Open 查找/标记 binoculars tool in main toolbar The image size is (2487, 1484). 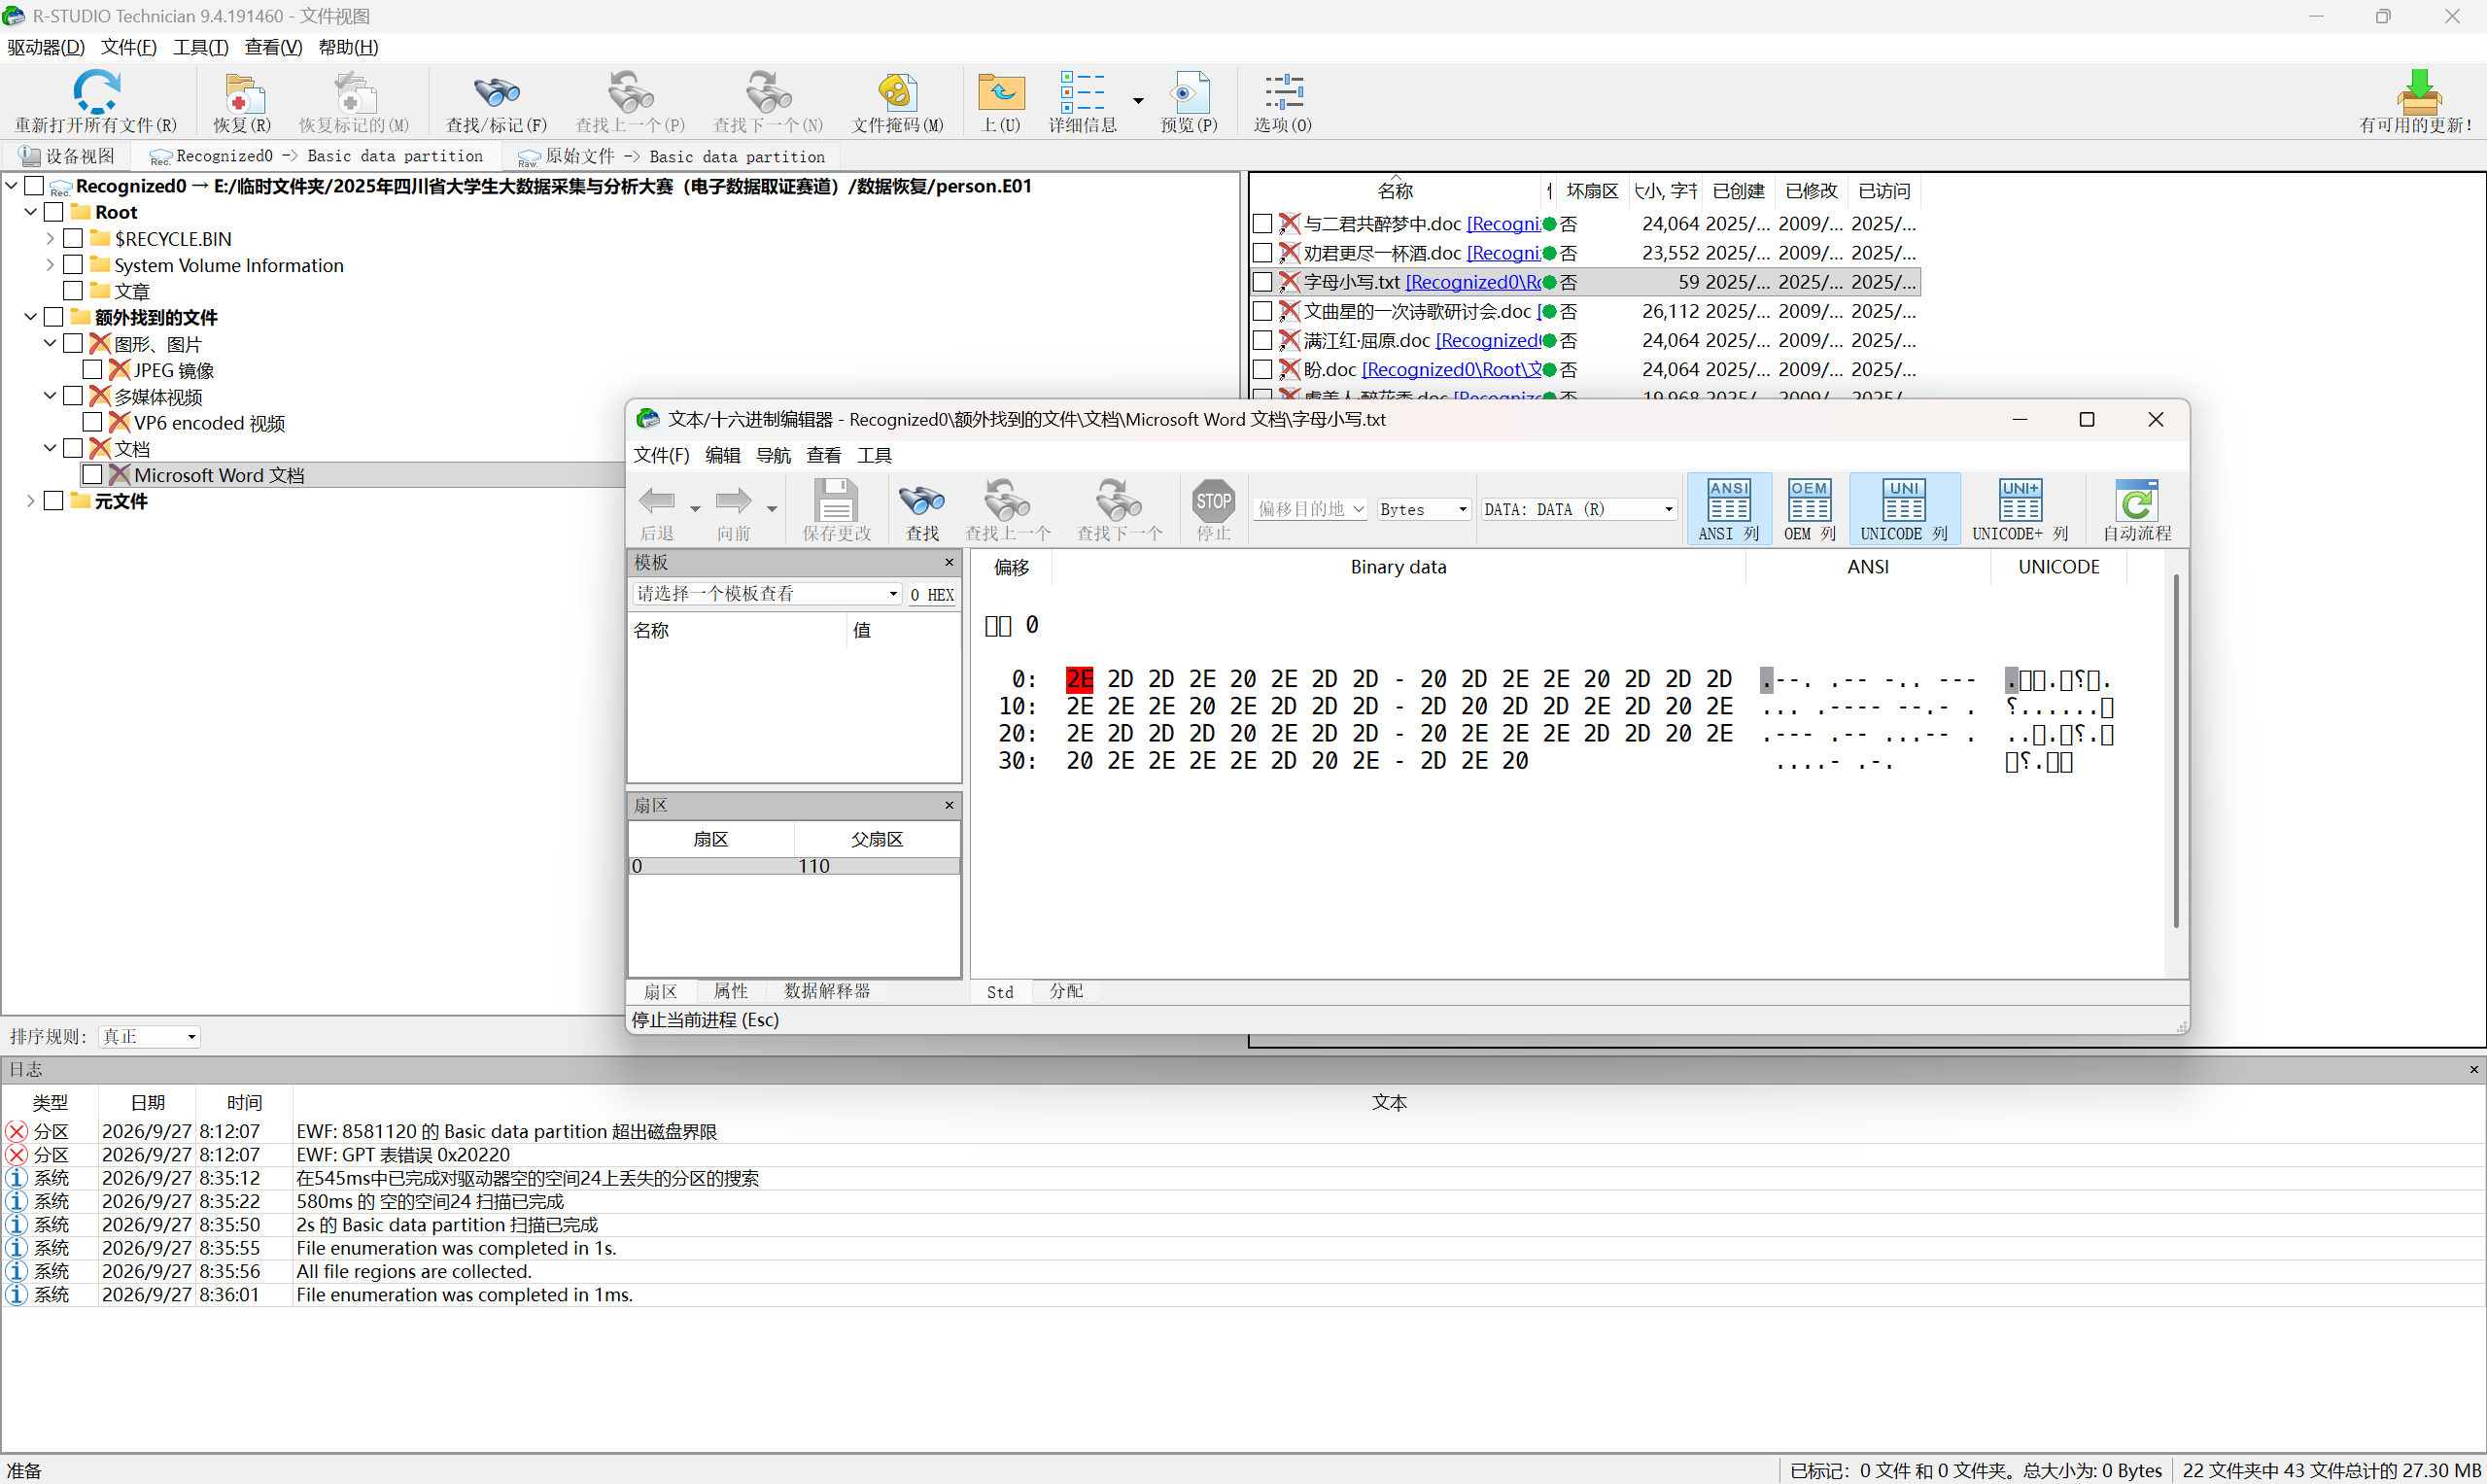point(496,91)
